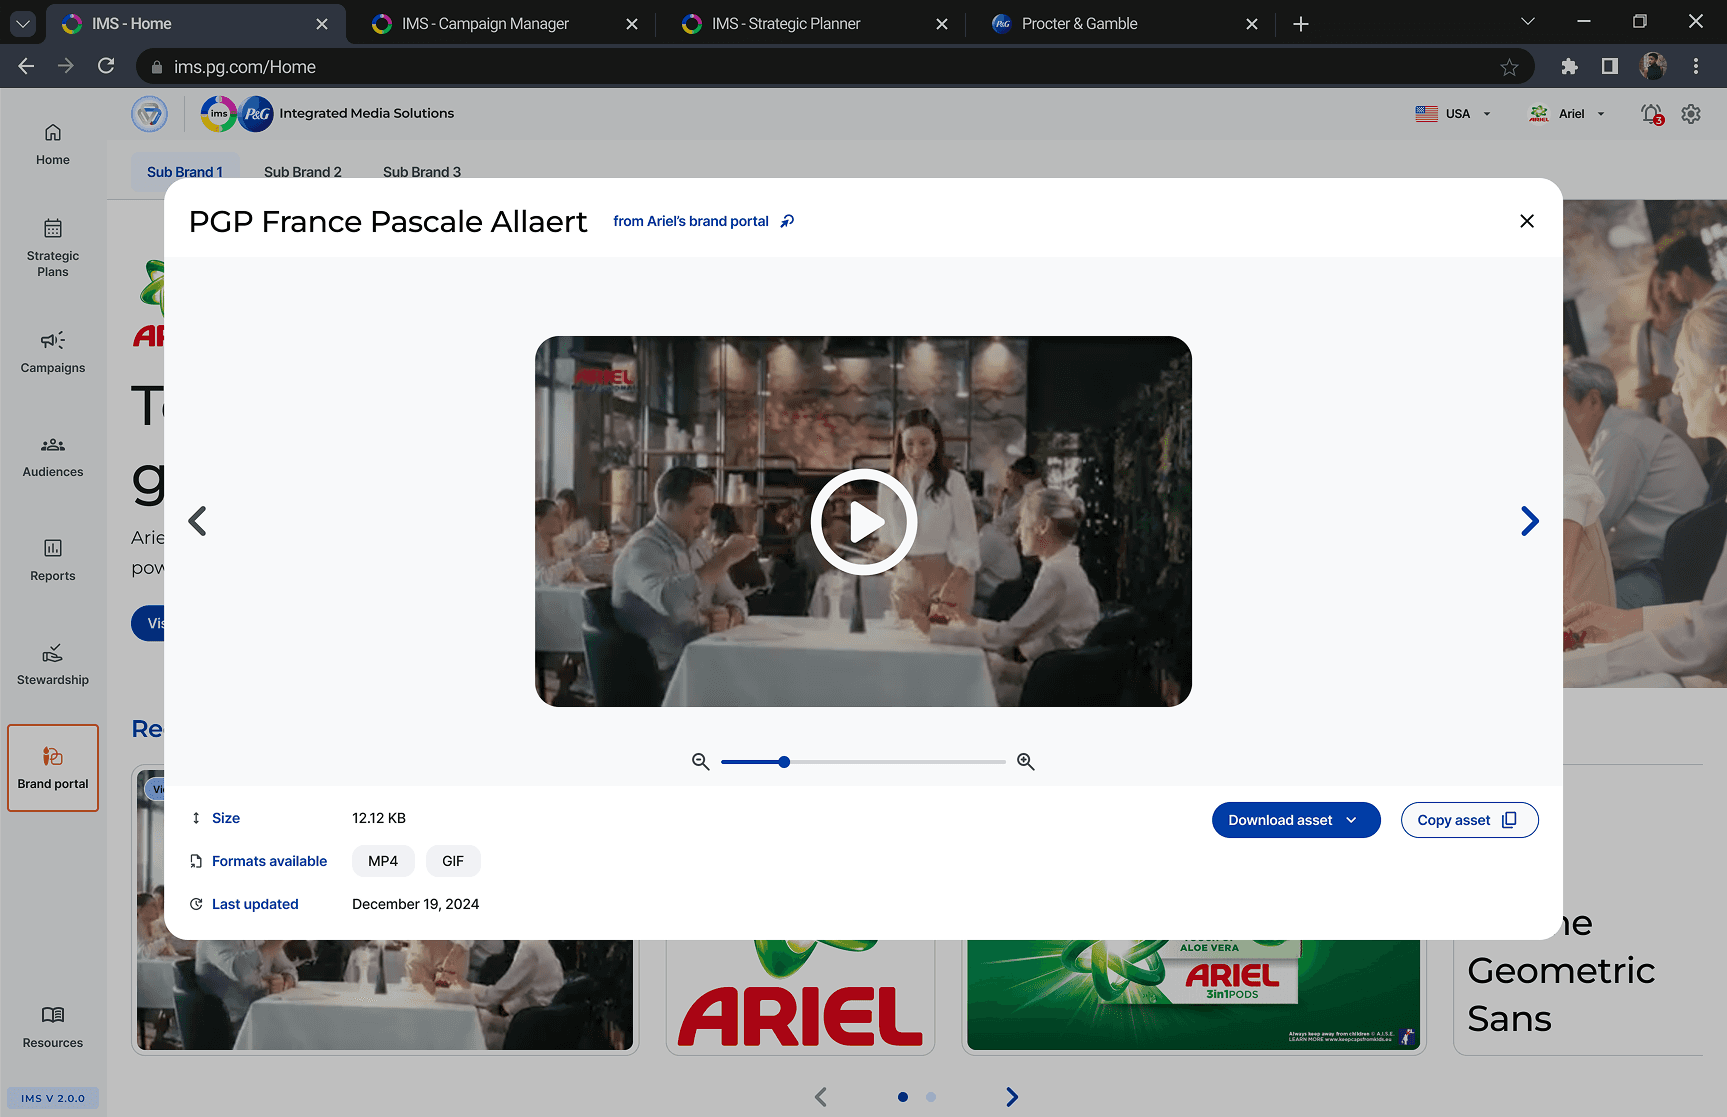Open the Ariel logo asset thumbnail

point(800,997)
